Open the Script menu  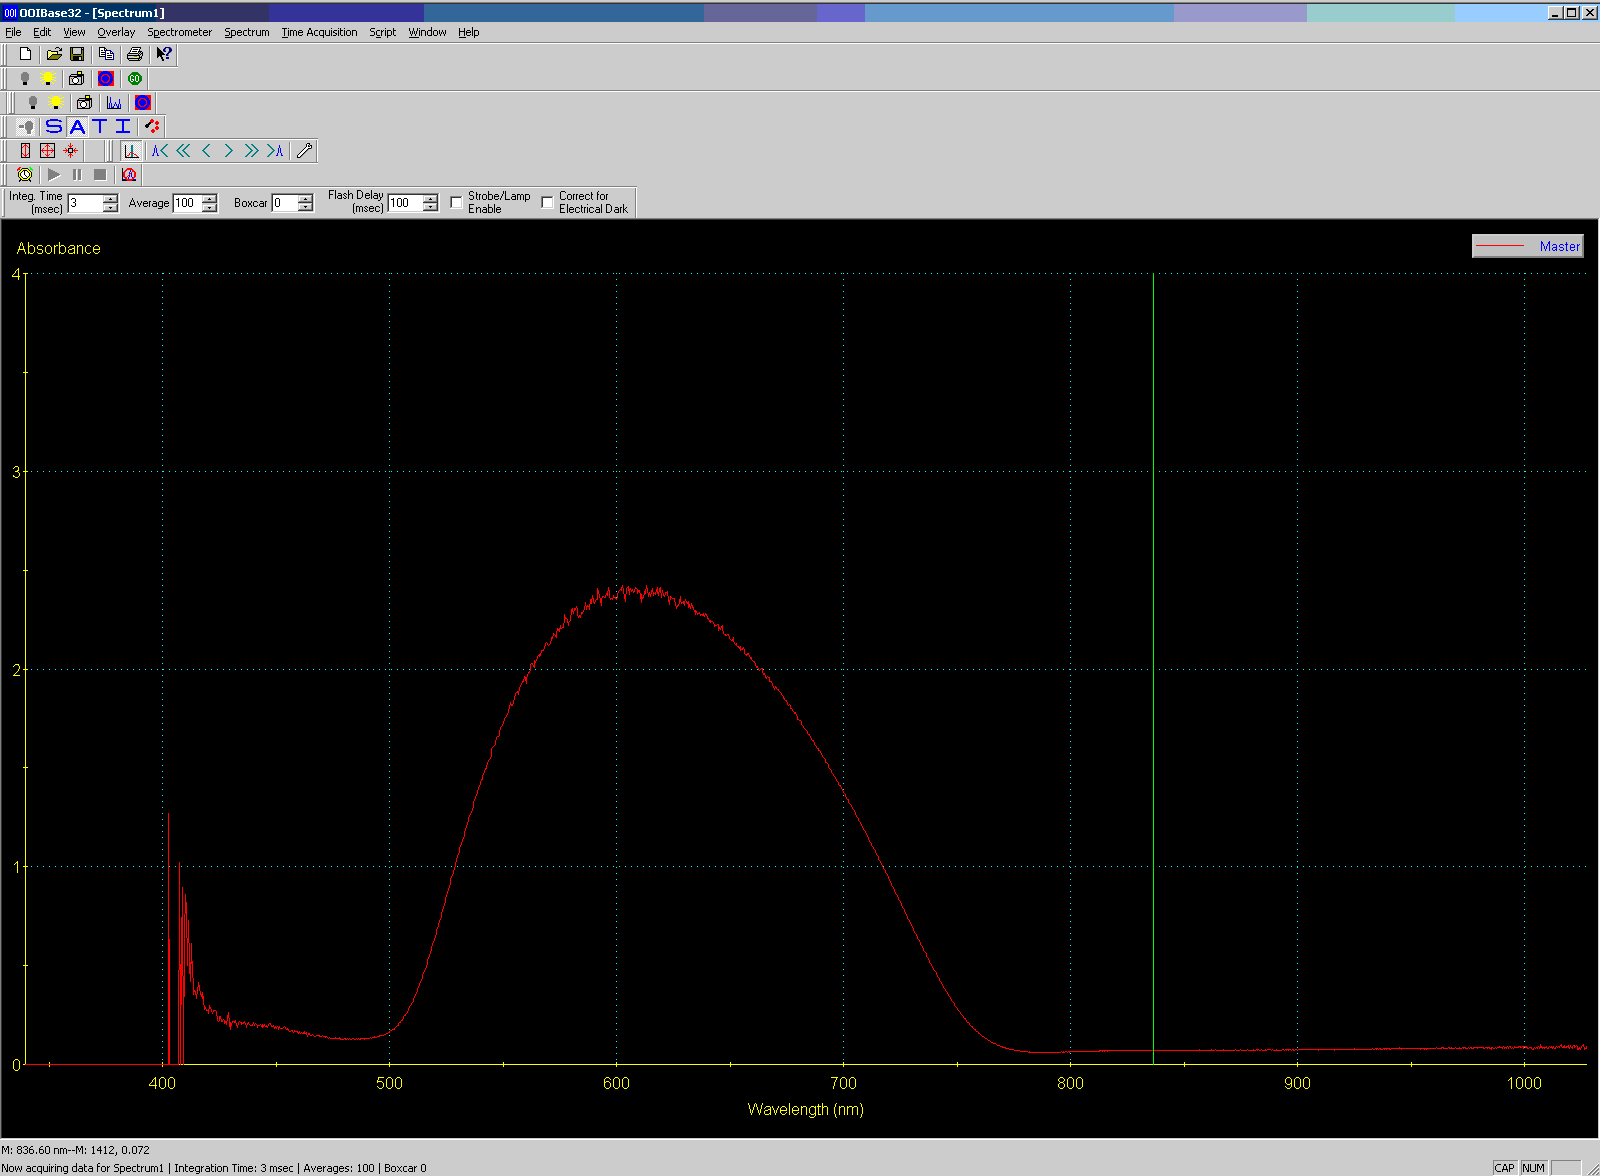383,32
